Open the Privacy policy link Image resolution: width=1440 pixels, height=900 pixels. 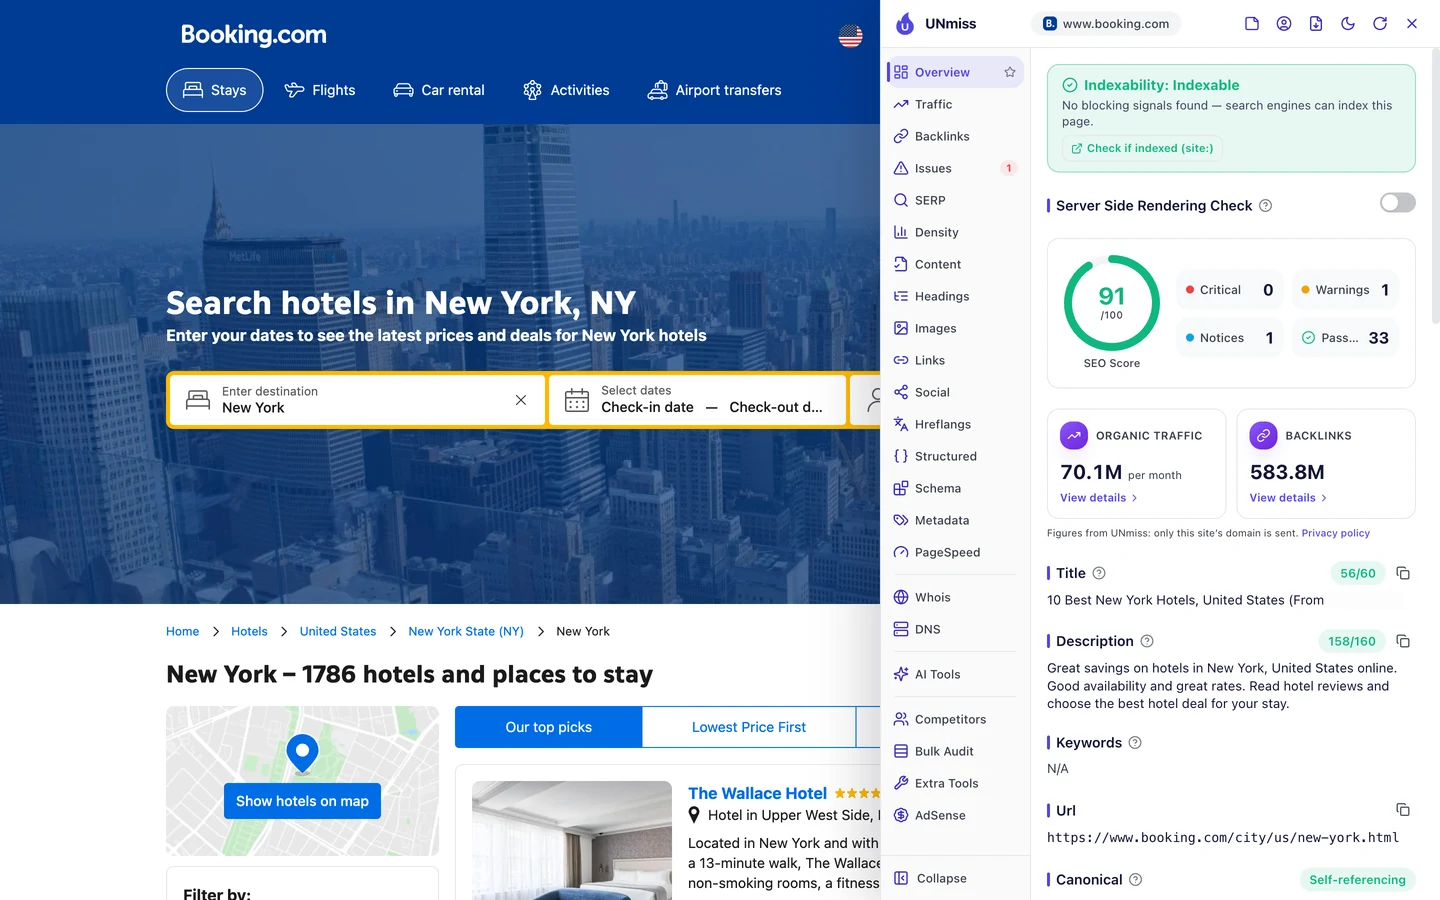click(1336, 533)
